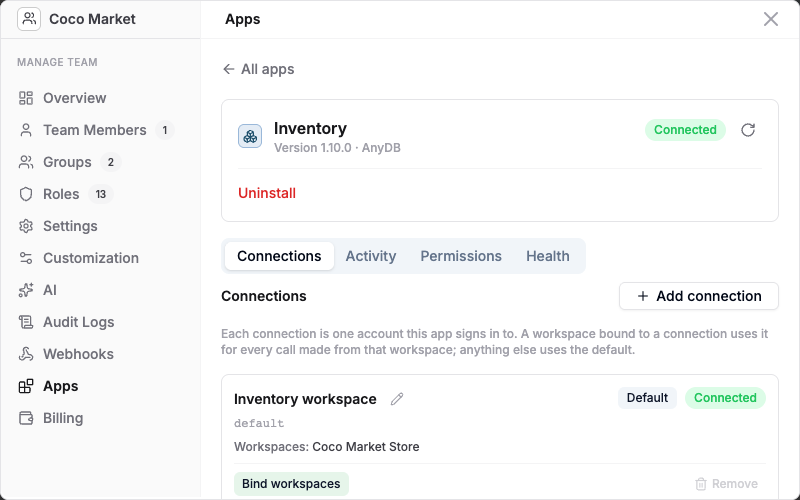Click the 'Coco Market Store' workspace name
This screenshot has width=800, height=500.
pos(366,447)
